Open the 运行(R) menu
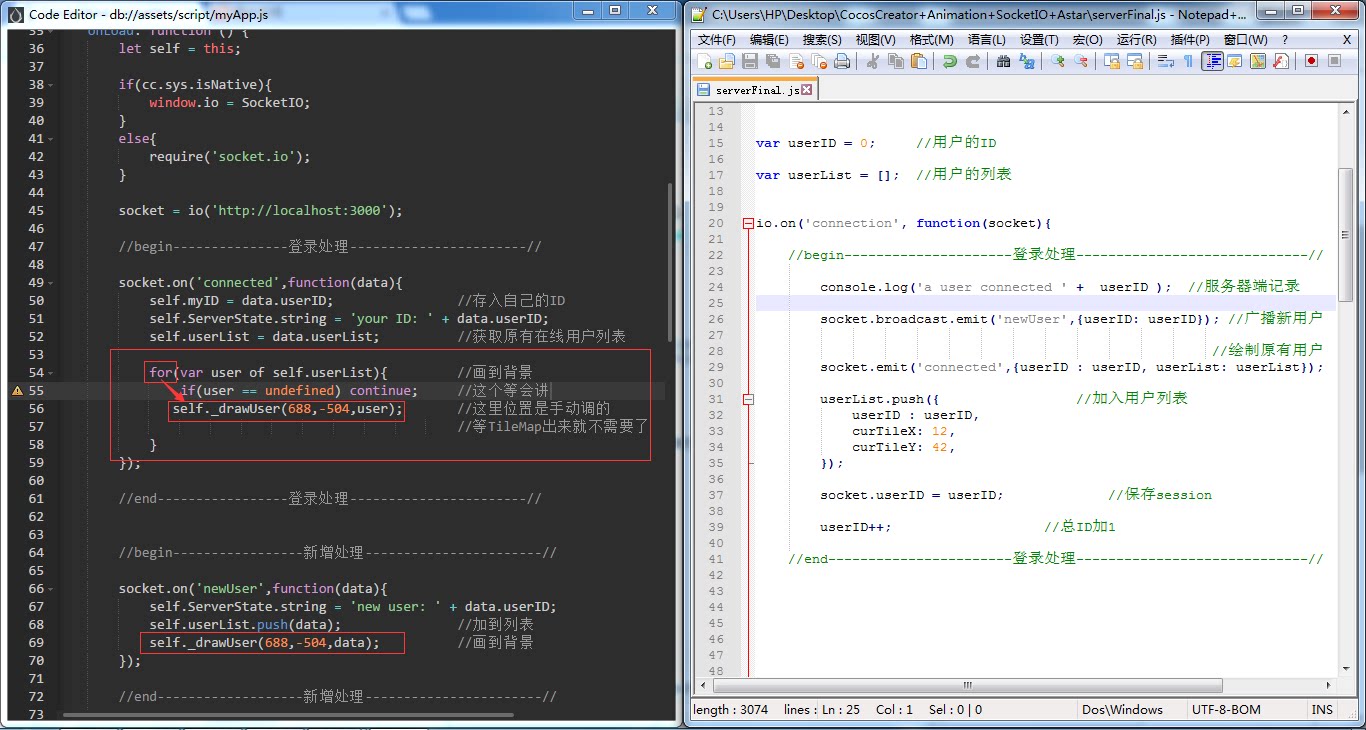This screenshot has width=1366, height=730. [1136, 39]
